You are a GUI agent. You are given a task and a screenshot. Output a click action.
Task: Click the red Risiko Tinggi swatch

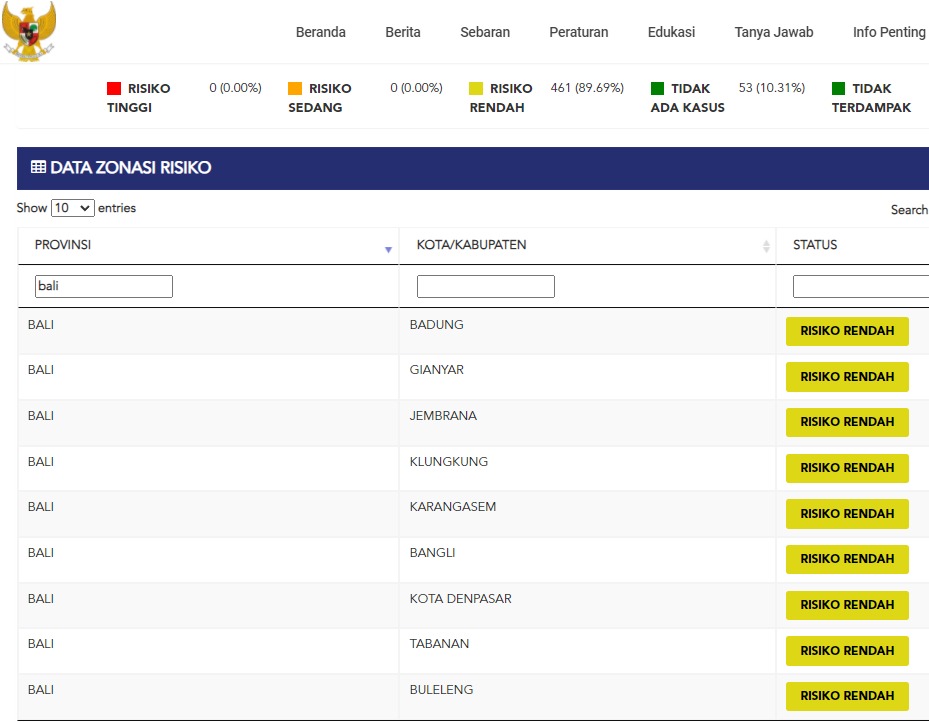coord(114,89)
